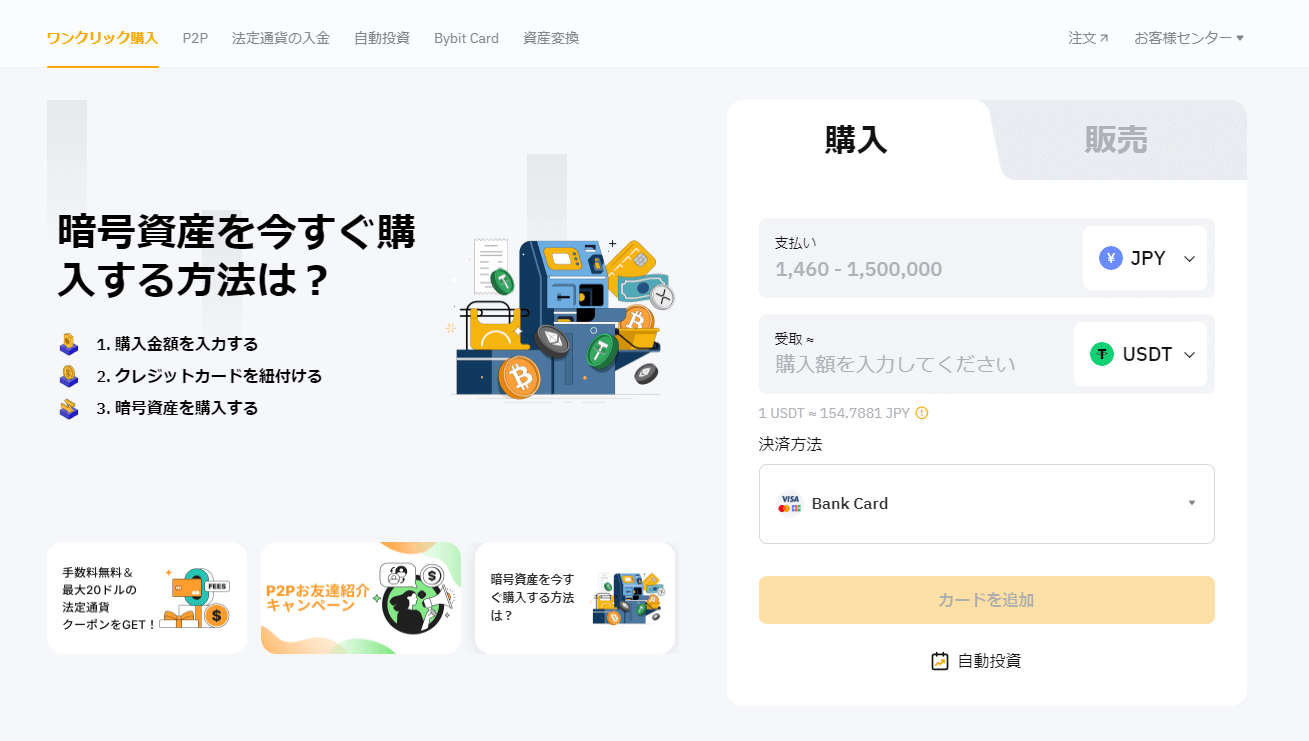This screenshot has height=741, width=1309.
Task: Click the auto-invest calendar icon
Action: [x=940, y=661]
